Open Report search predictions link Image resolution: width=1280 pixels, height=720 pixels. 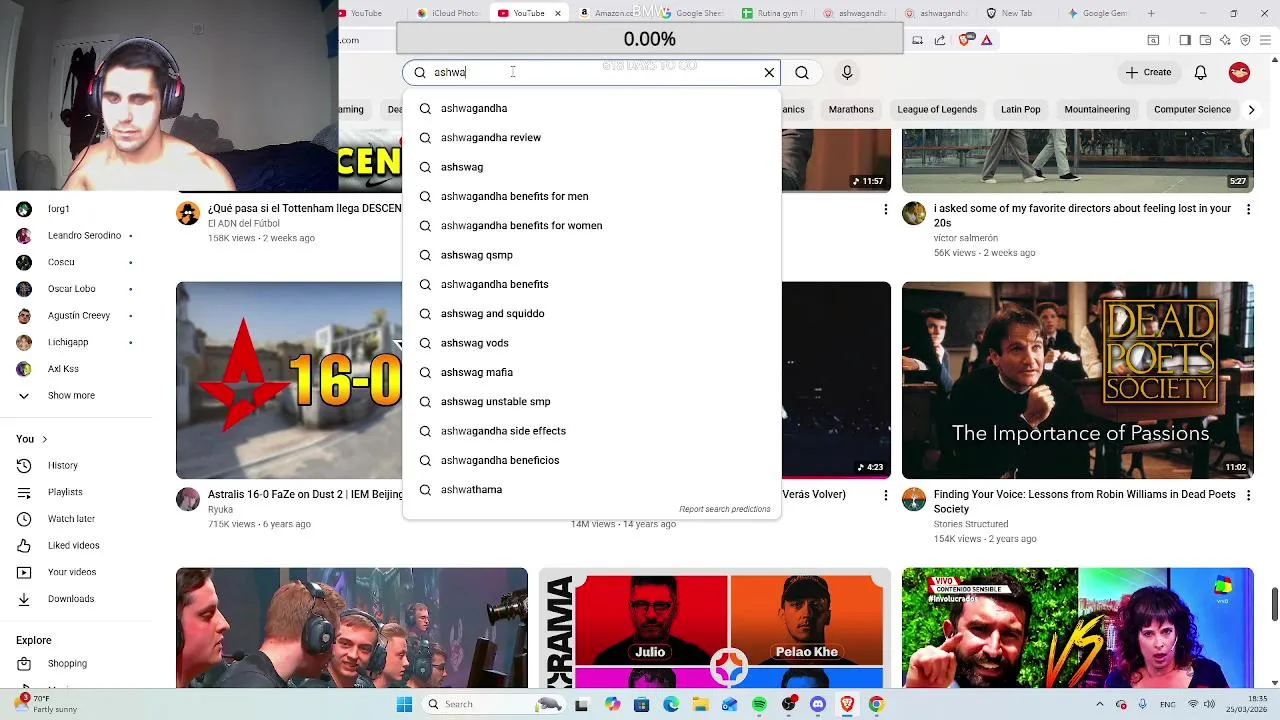(x=725, y=509)
